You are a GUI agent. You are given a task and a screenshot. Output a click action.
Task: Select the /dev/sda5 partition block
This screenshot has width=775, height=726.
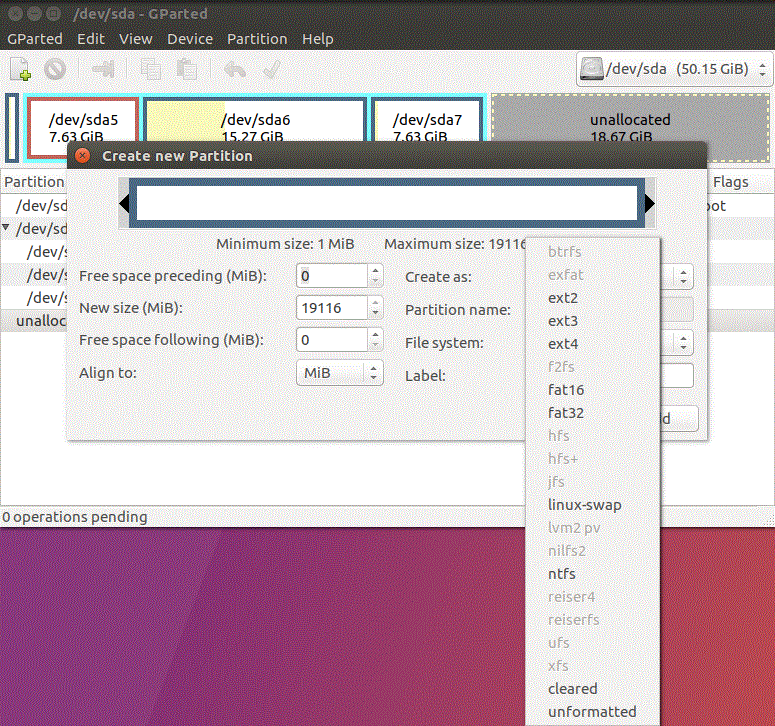(83, 120)
